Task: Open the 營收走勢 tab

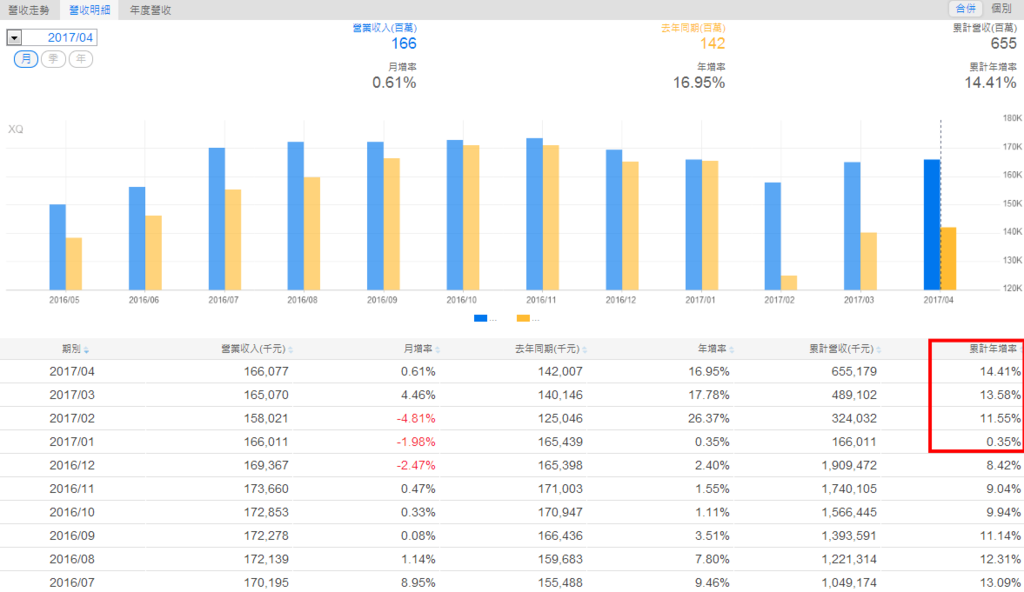Action: pyautogui.click(x=29, y=10)
